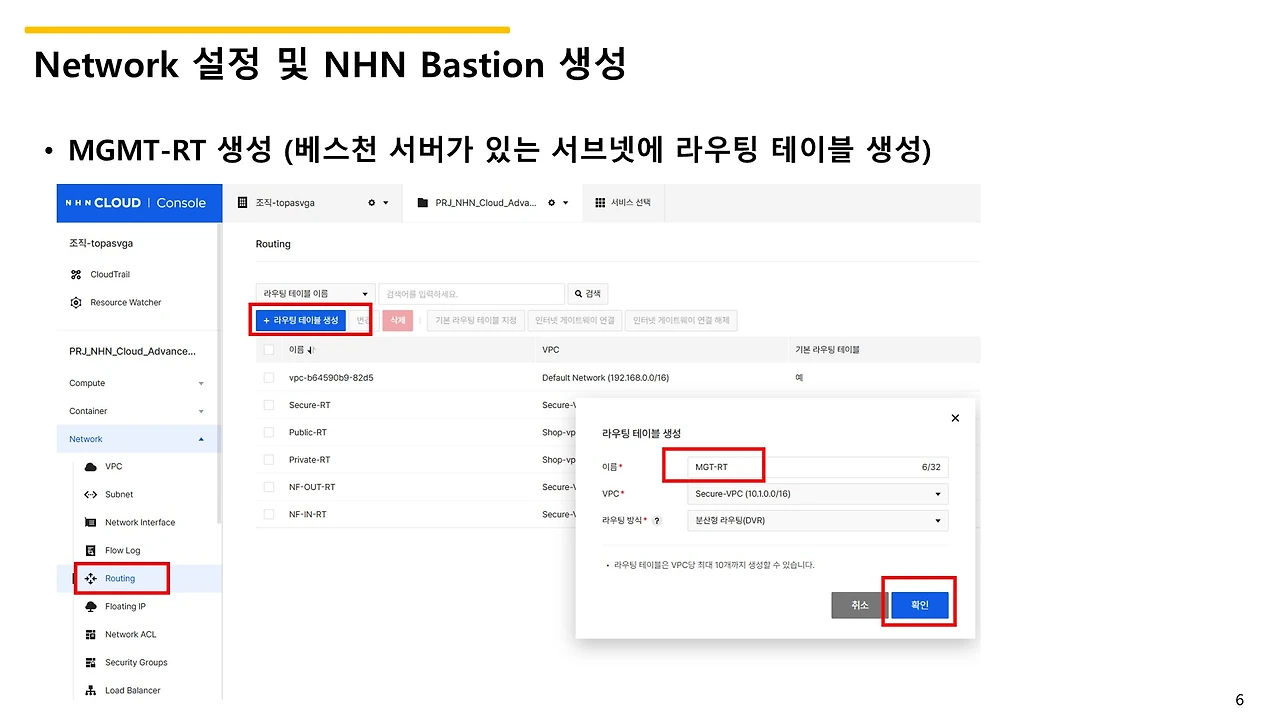Open CloudTrail from the sidebar
Screen dimensions: 1280x720
pyautogui.click(x=109, y=274)
